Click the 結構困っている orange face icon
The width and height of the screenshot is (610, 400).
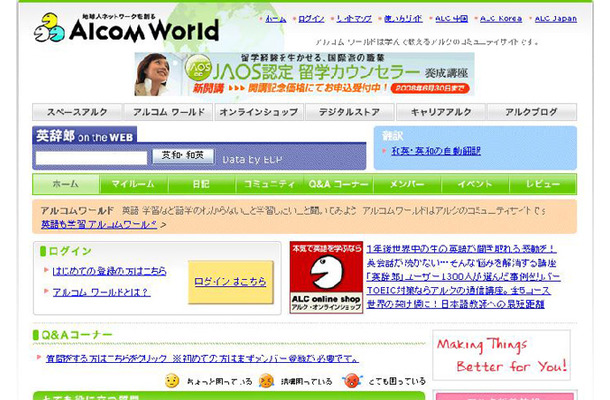[266, 381]
